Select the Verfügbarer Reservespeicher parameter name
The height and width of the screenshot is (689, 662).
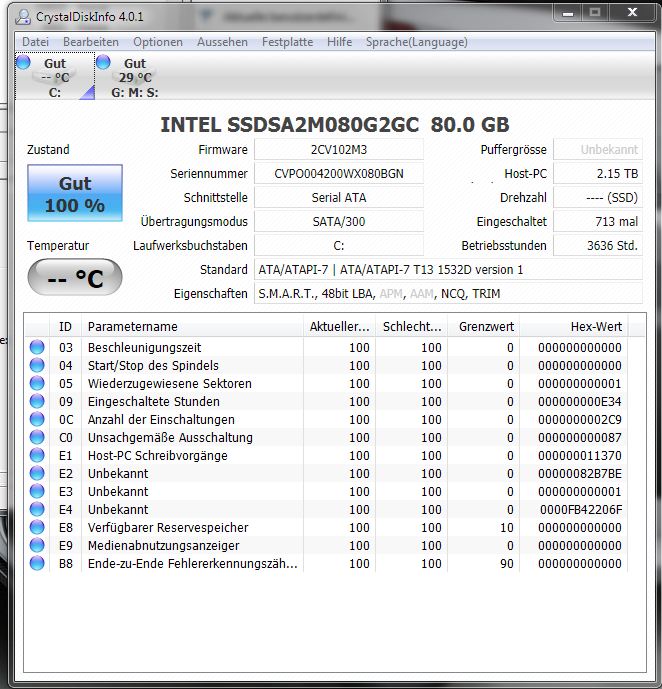tap(168, 528)
